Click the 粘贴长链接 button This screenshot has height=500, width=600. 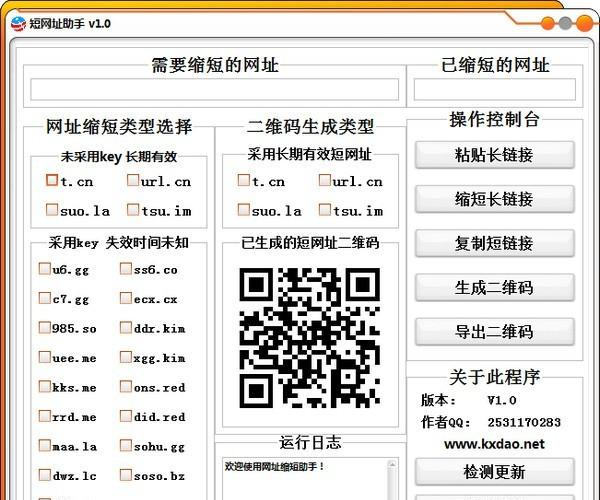point(494,155)
